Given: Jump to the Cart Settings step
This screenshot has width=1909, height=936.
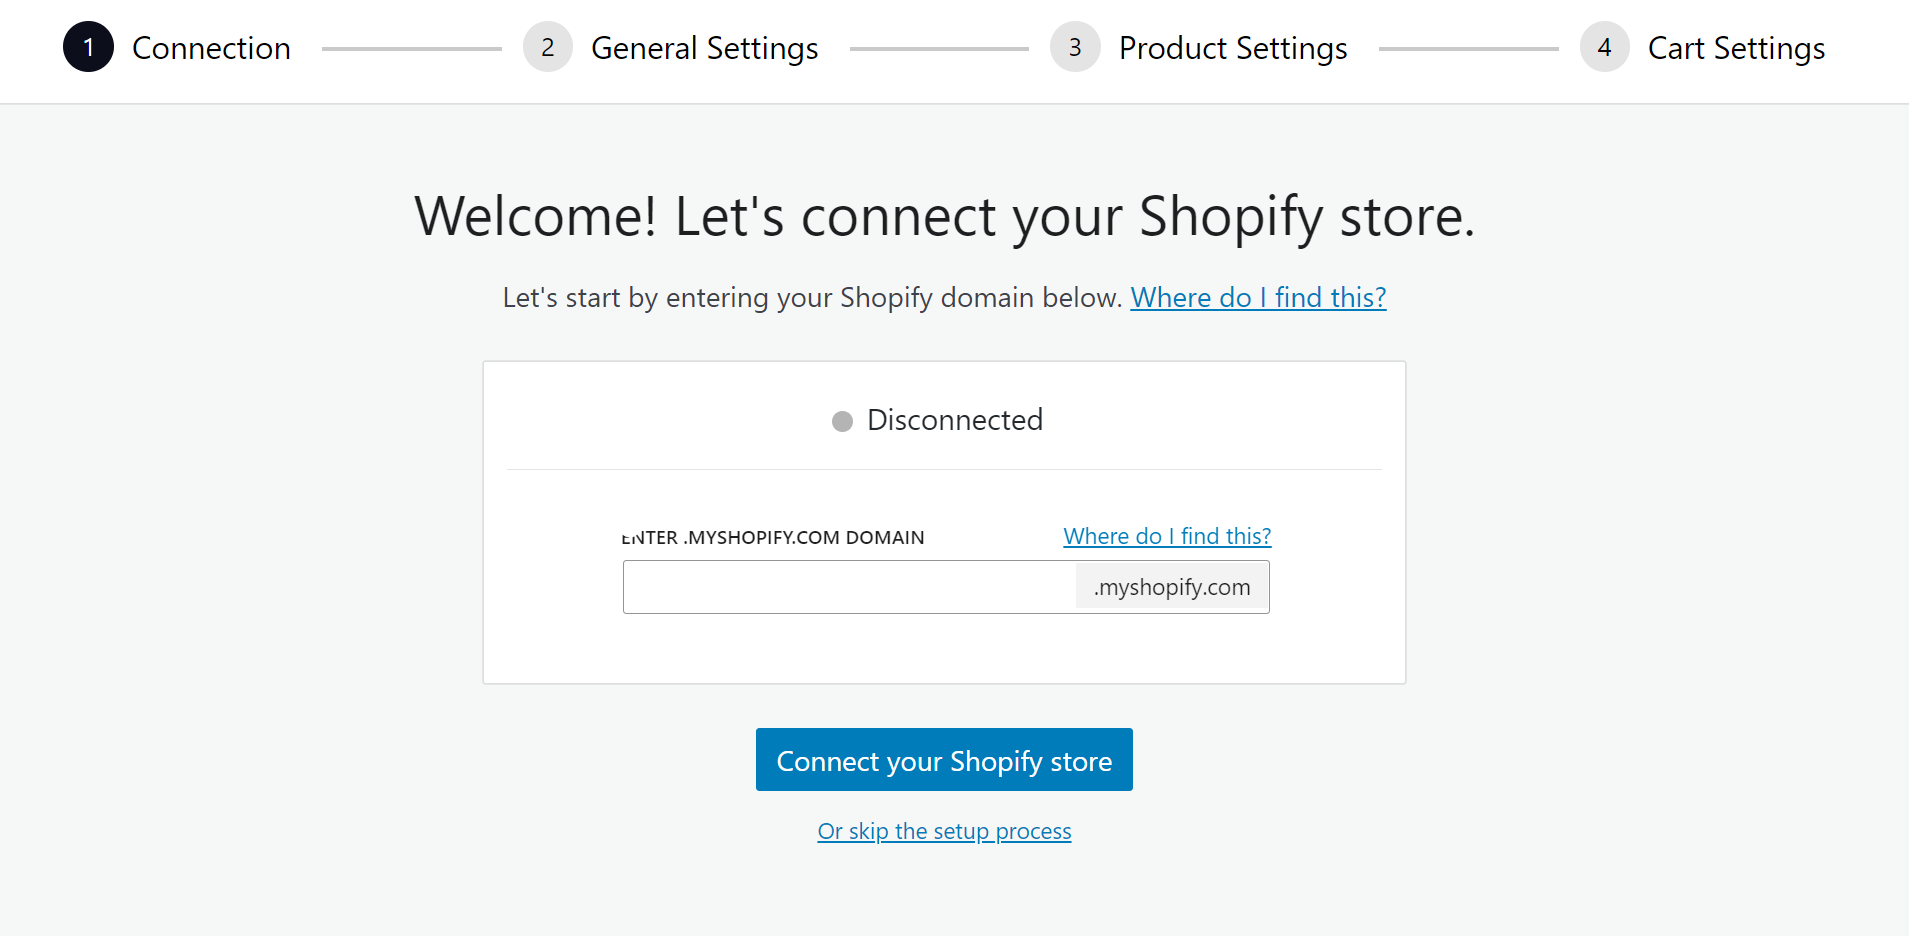Looking at the screenshot, I should point(1736,48).
